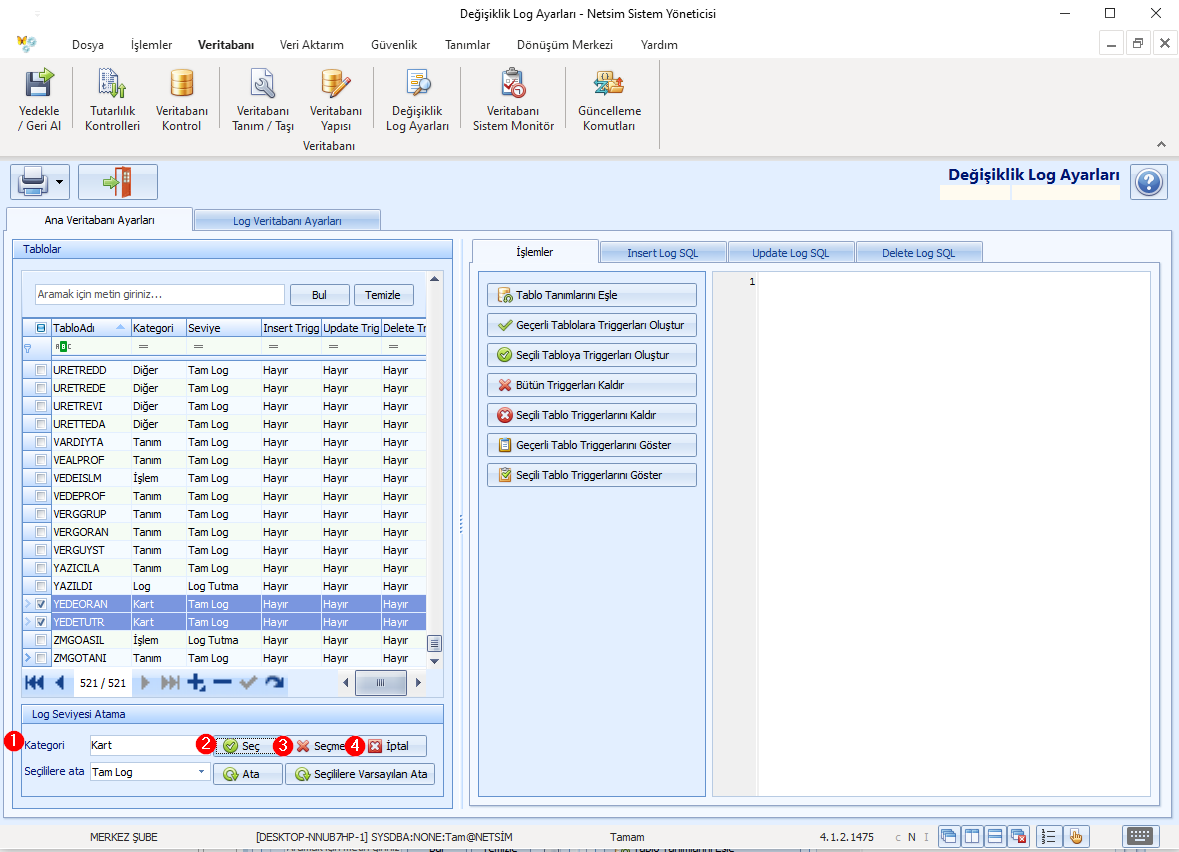This screenshot has height=852, width=1179.
Task: Tick the VEDEISLM row checkbox
Action: pos(41,478)
